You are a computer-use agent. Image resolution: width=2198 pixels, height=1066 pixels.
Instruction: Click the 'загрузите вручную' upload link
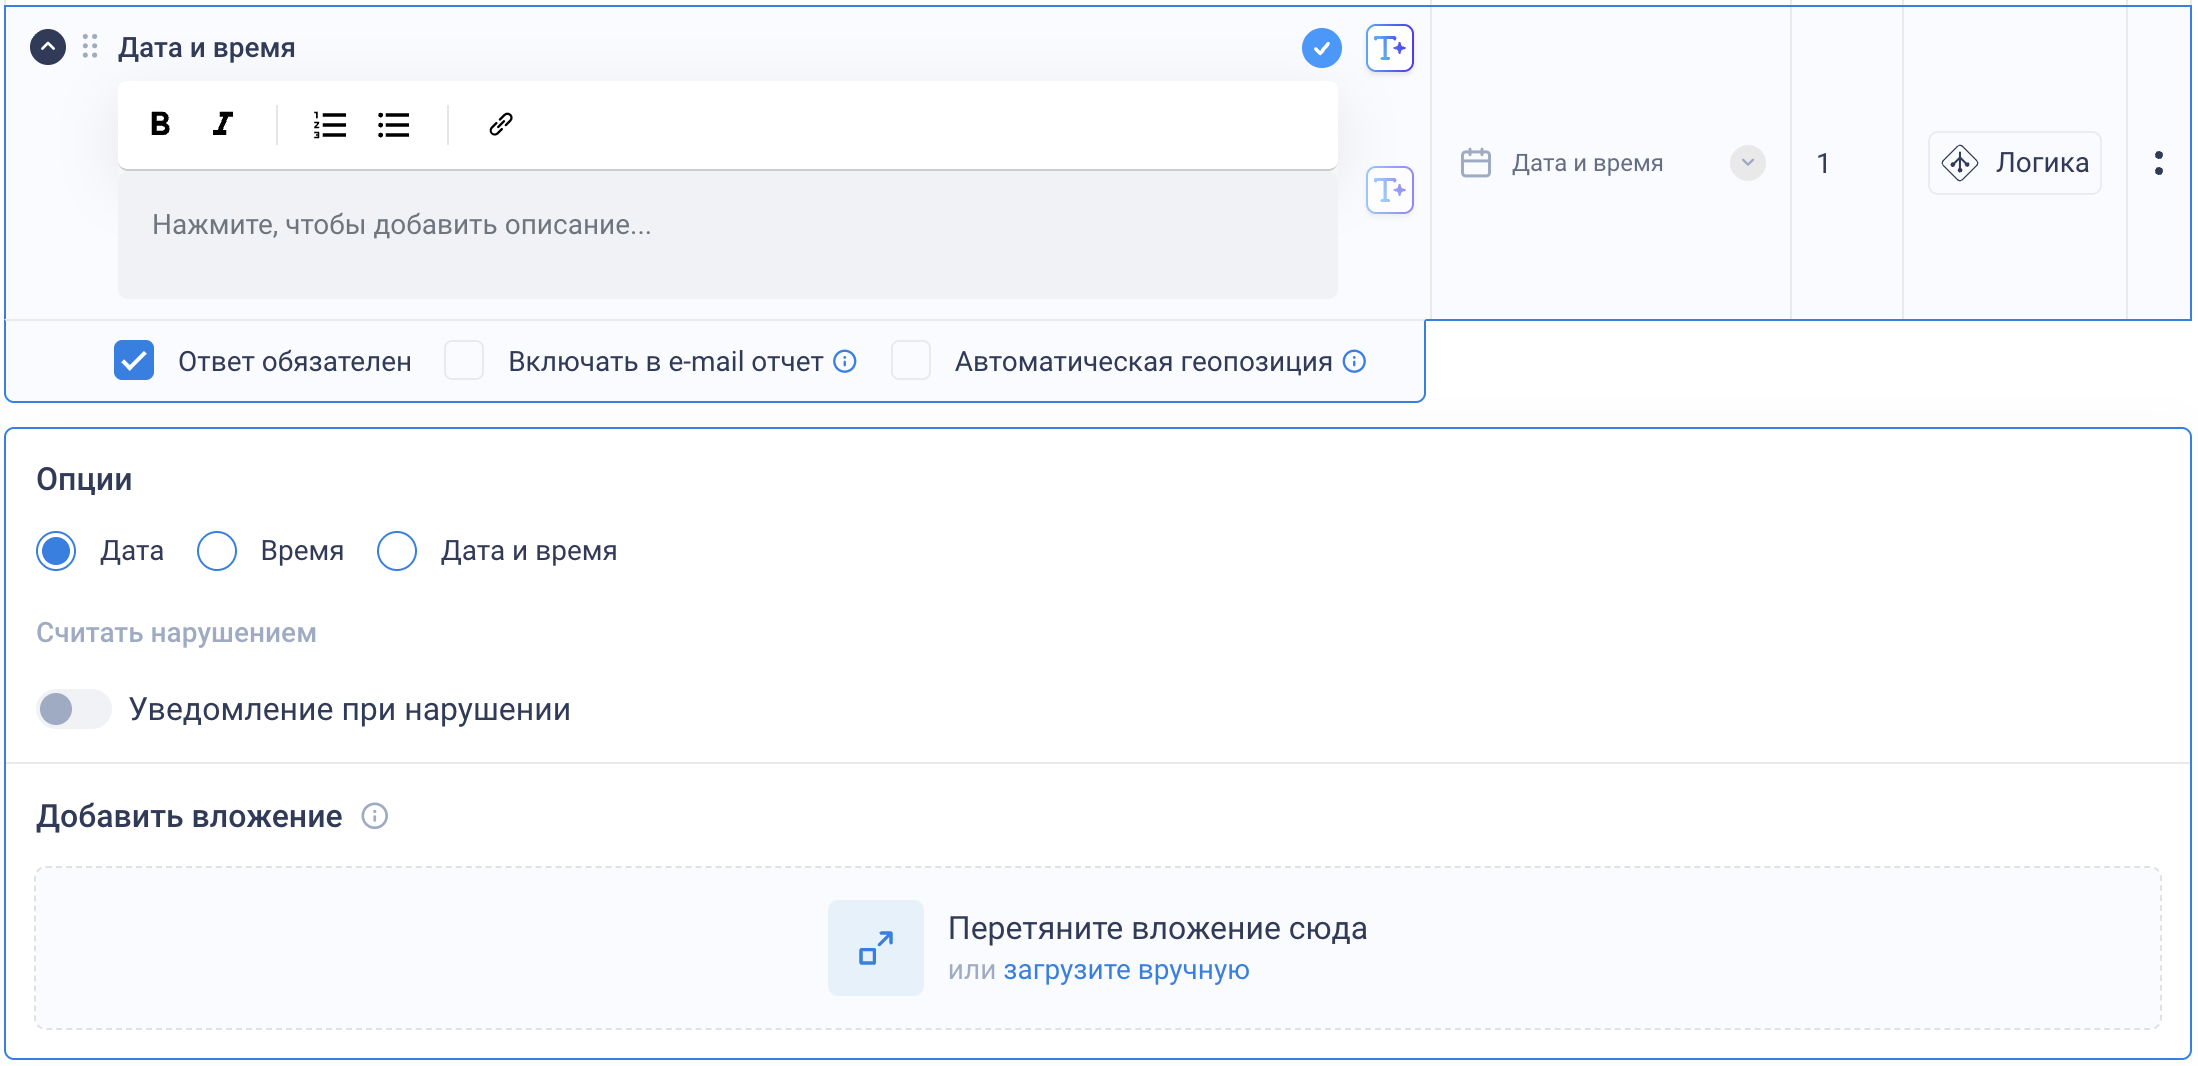pos(1126,970)
